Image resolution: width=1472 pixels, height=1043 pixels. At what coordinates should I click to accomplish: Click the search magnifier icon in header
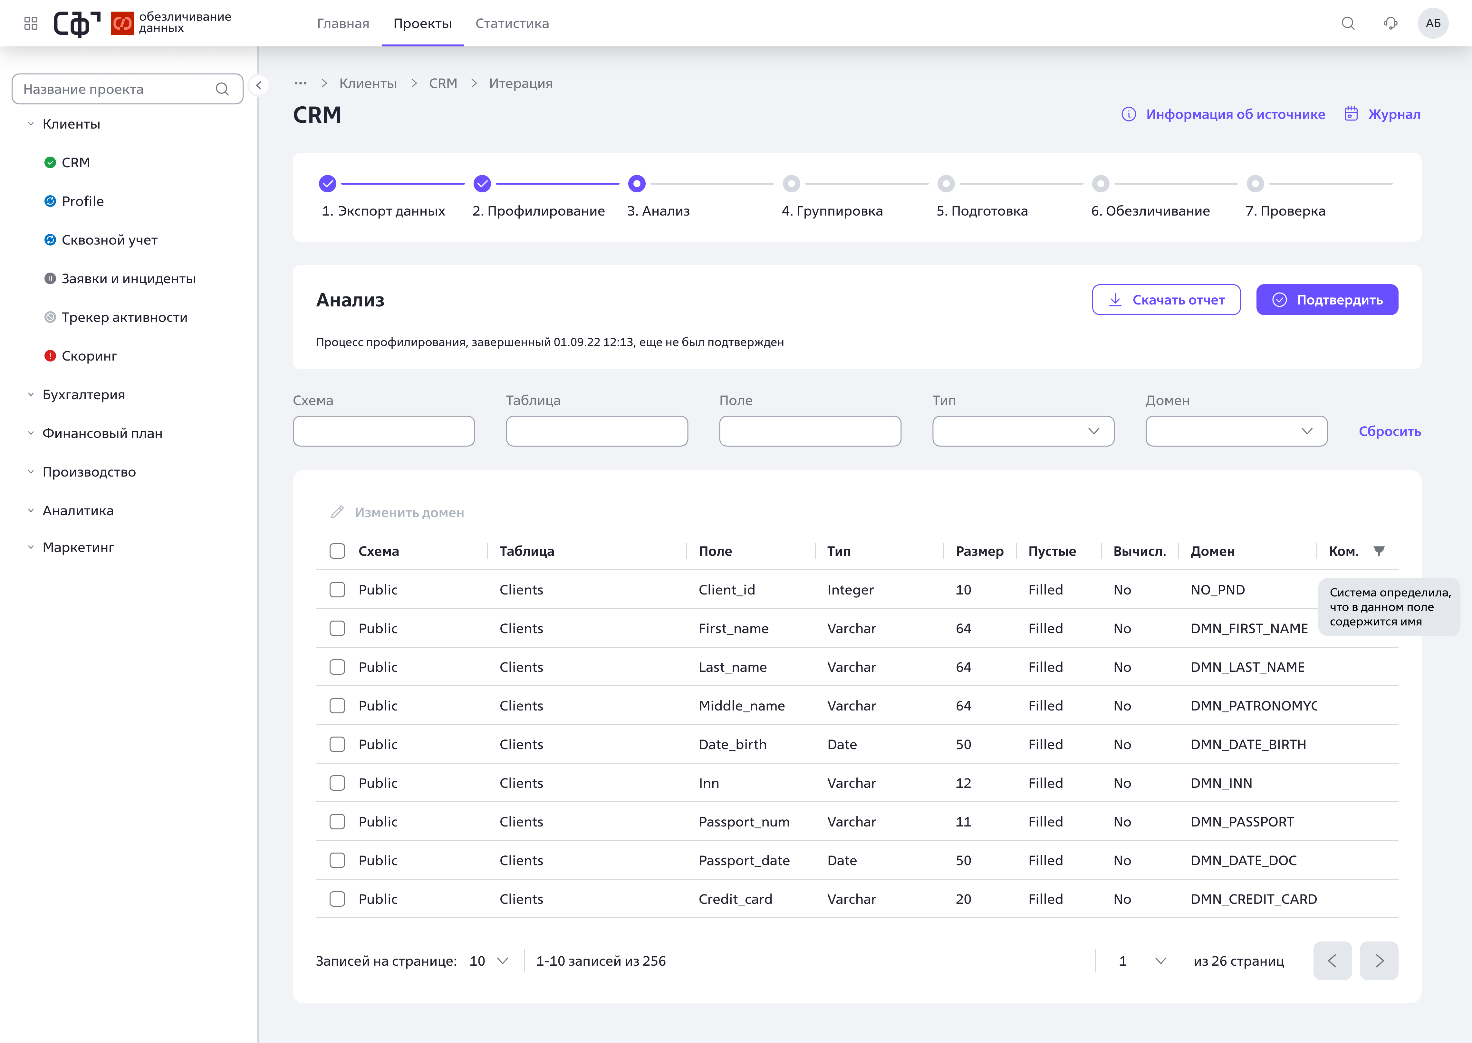pyautogui.click(x=1348, y=23)
